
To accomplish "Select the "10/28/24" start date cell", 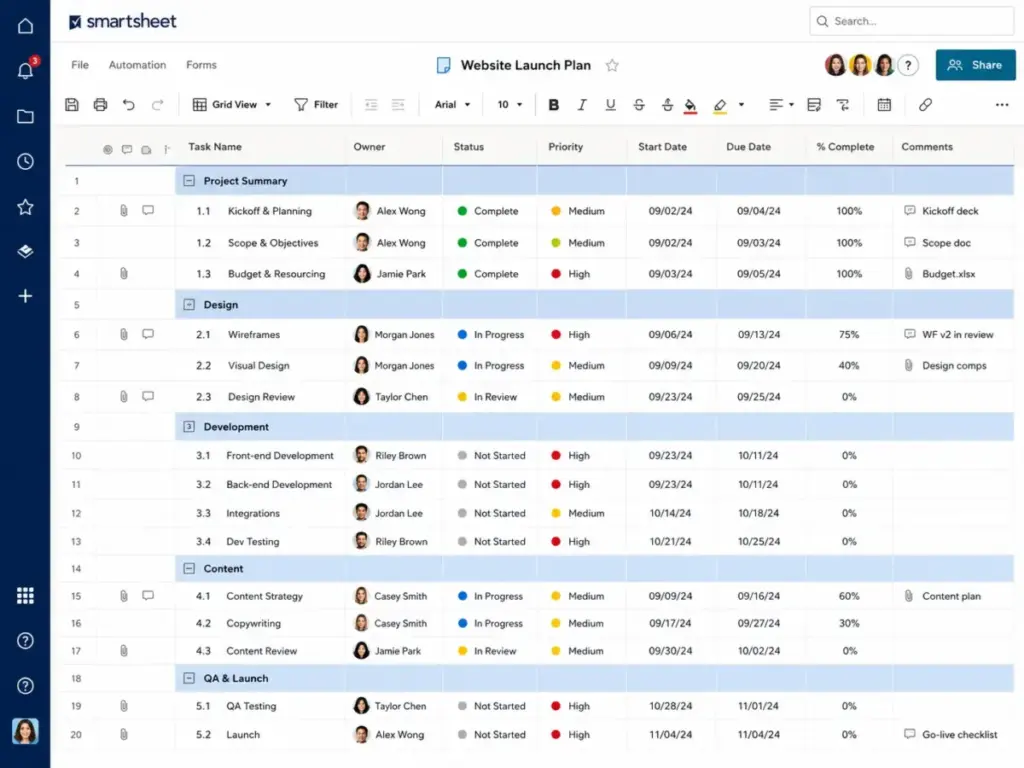I will point(670,706).
